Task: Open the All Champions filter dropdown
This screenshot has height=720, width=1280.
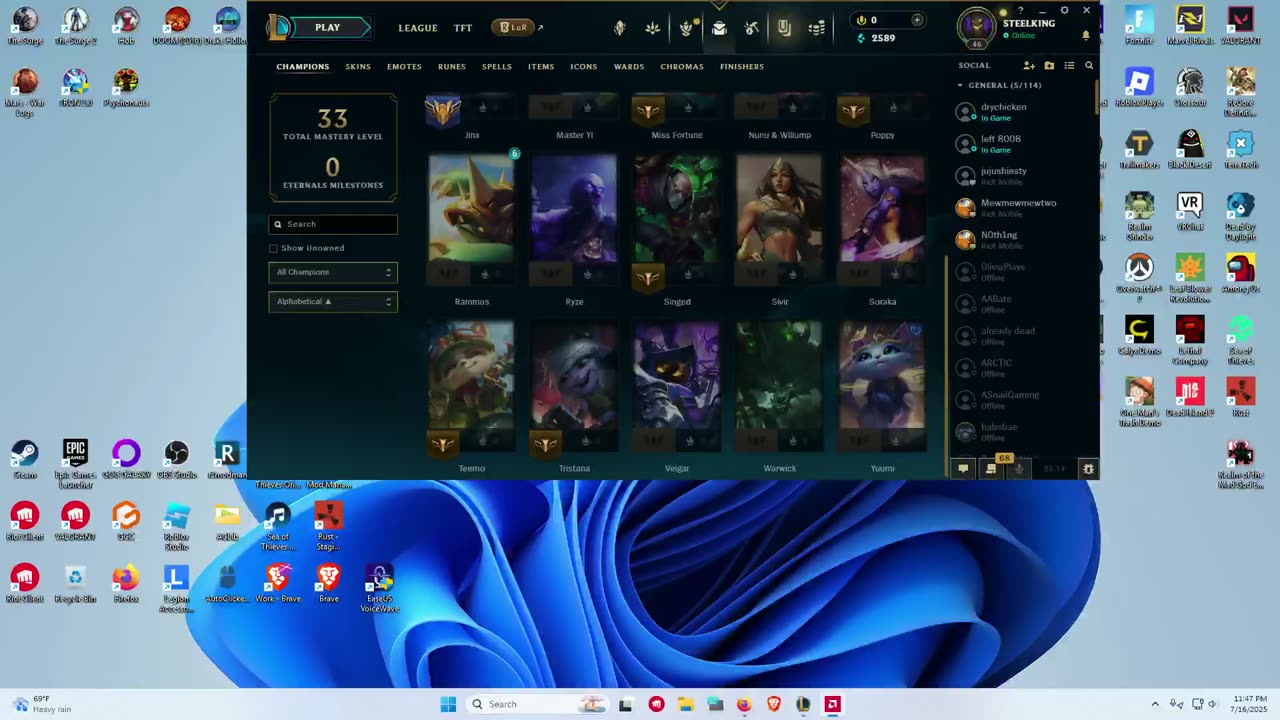Action: [x=333, y=272]
